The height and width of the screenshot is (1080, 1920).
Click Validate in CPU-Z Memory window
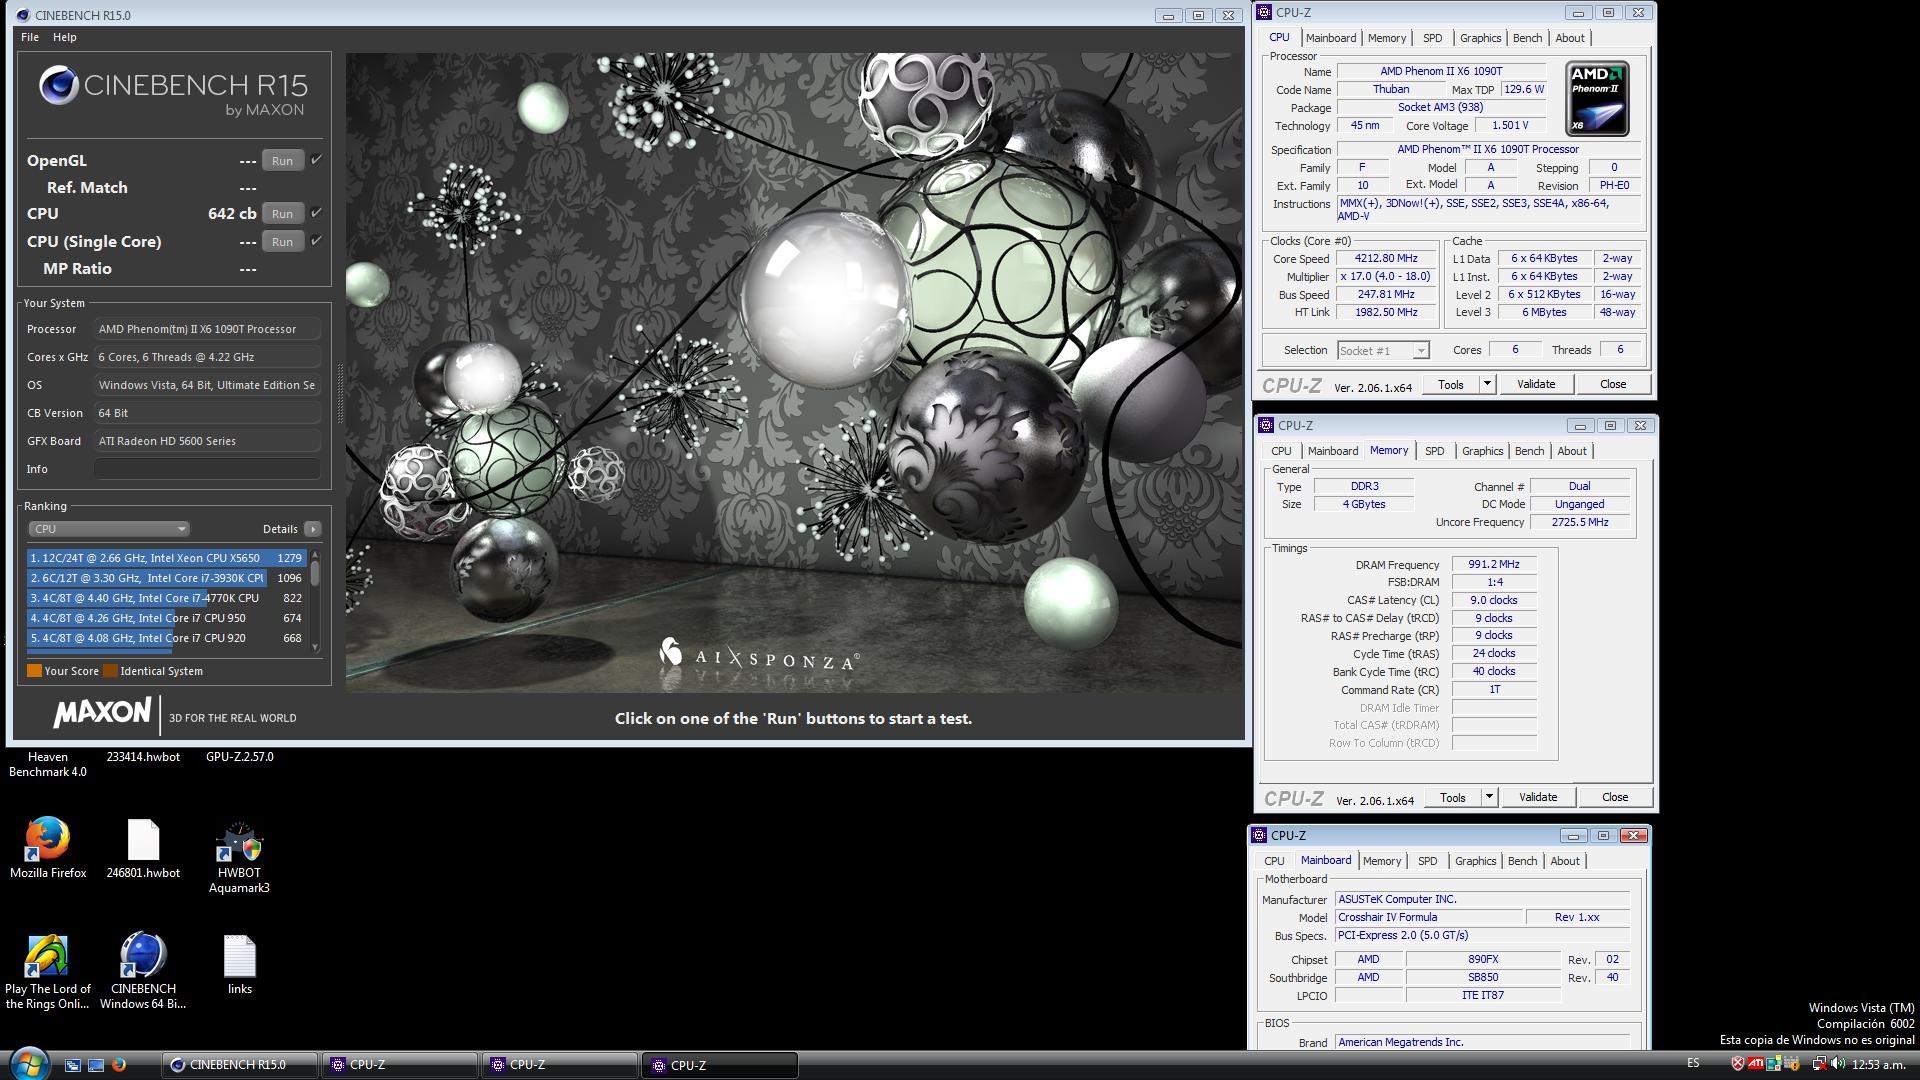(x=1538, y=797)
